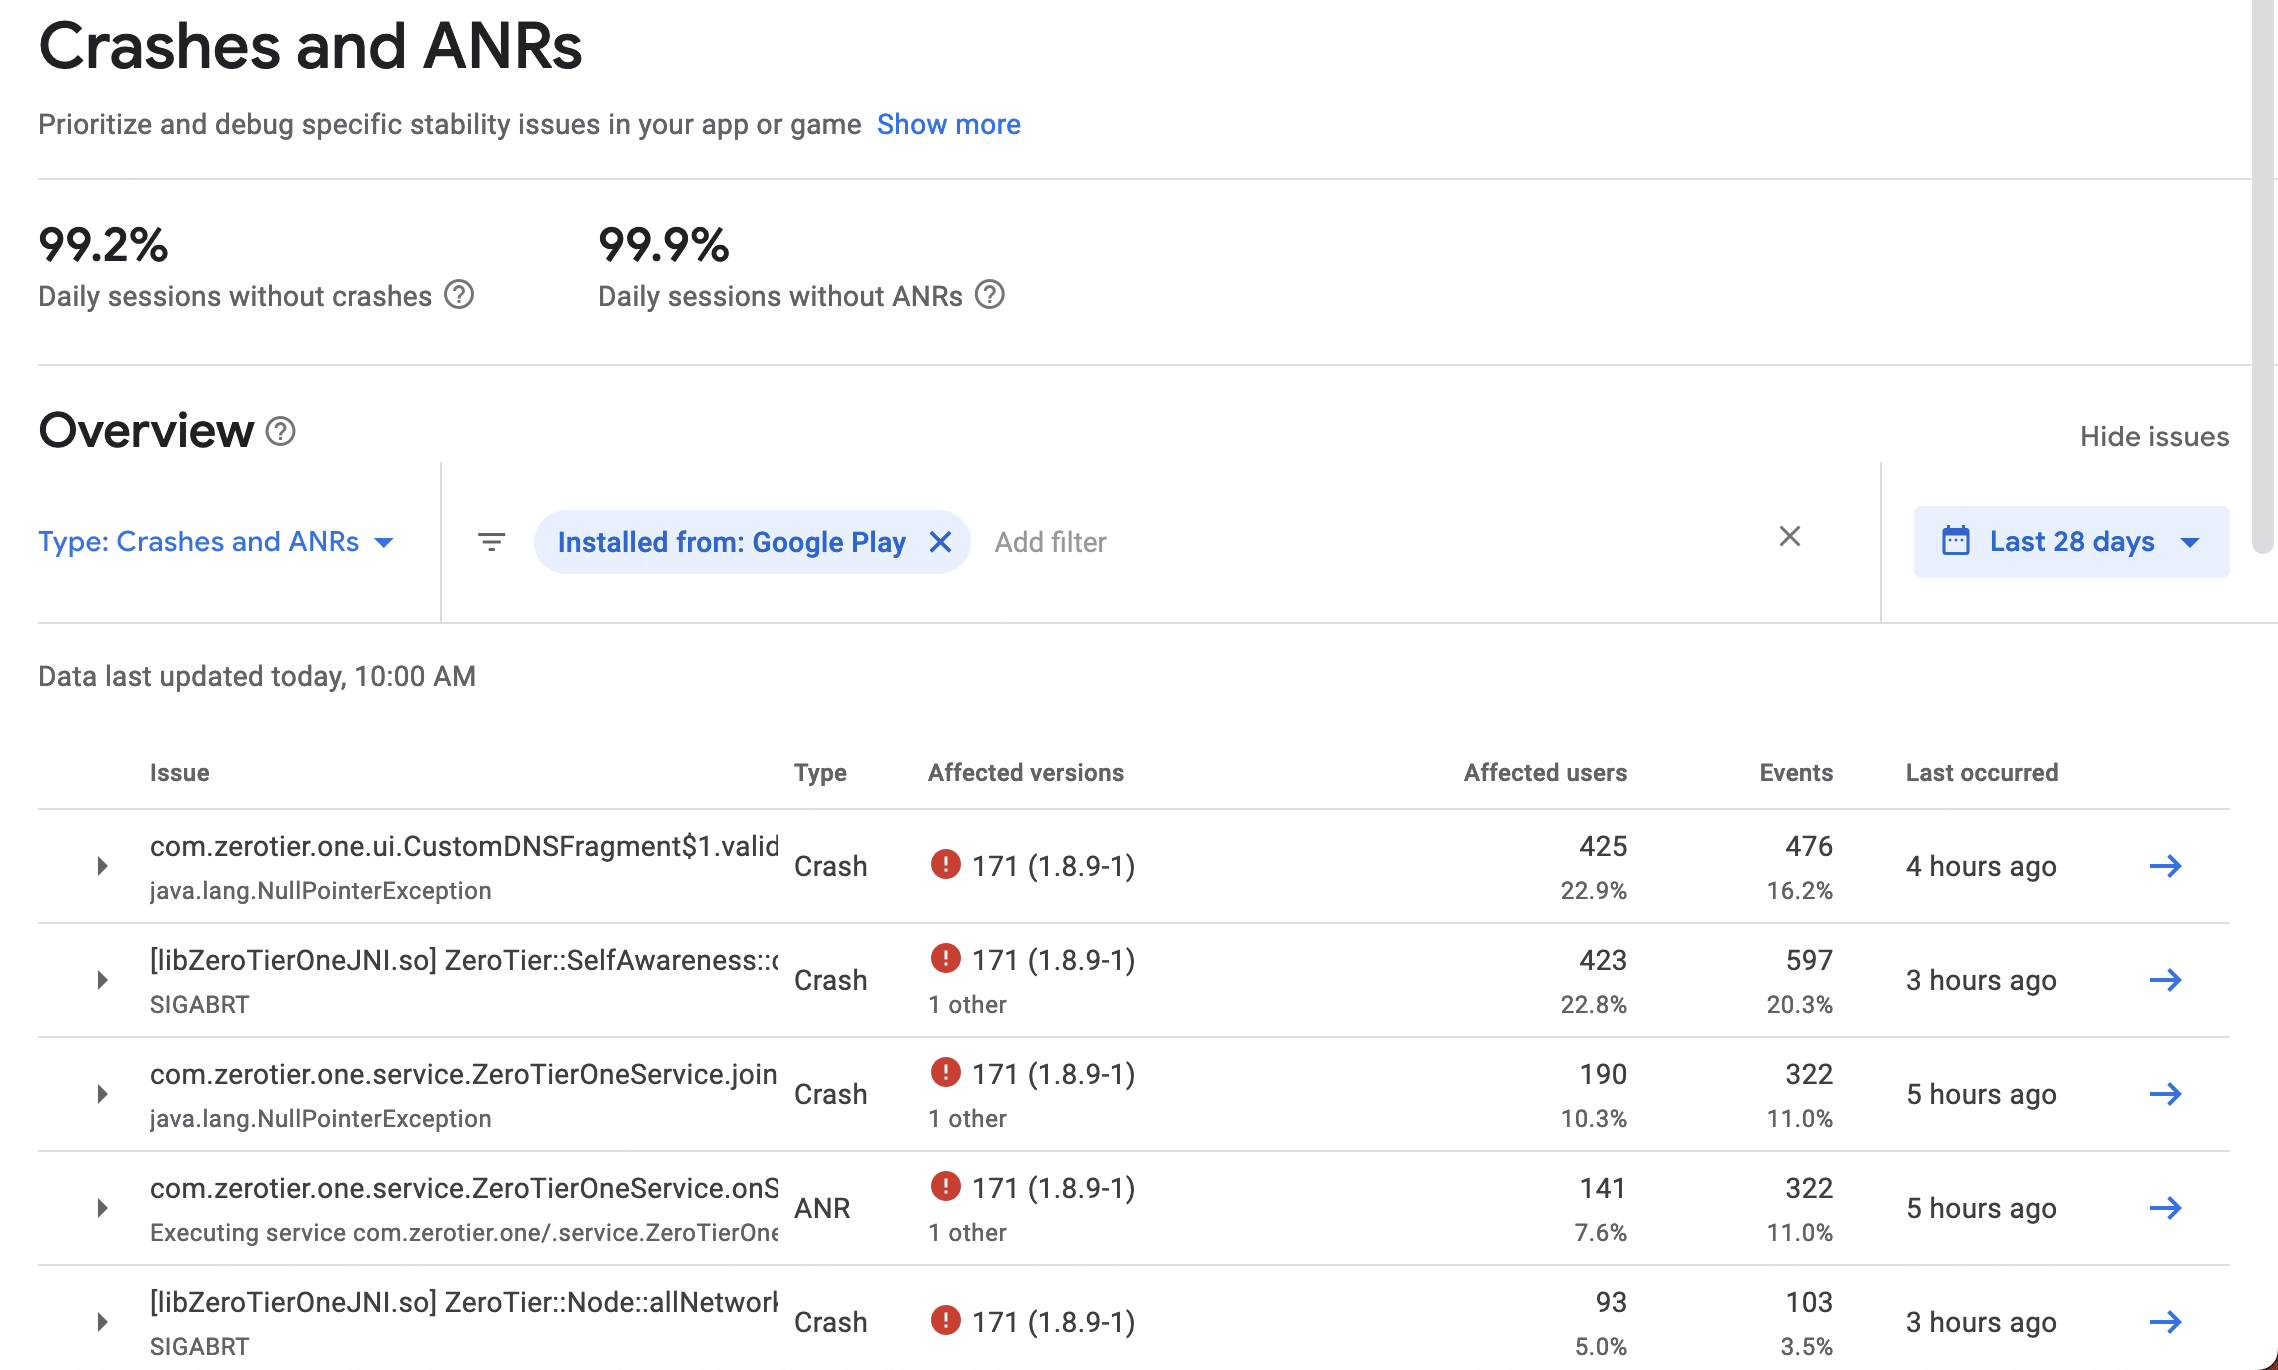Click Hide issues button
The width and height of the screenshot is (2278, 1370).
[2154, 436]
